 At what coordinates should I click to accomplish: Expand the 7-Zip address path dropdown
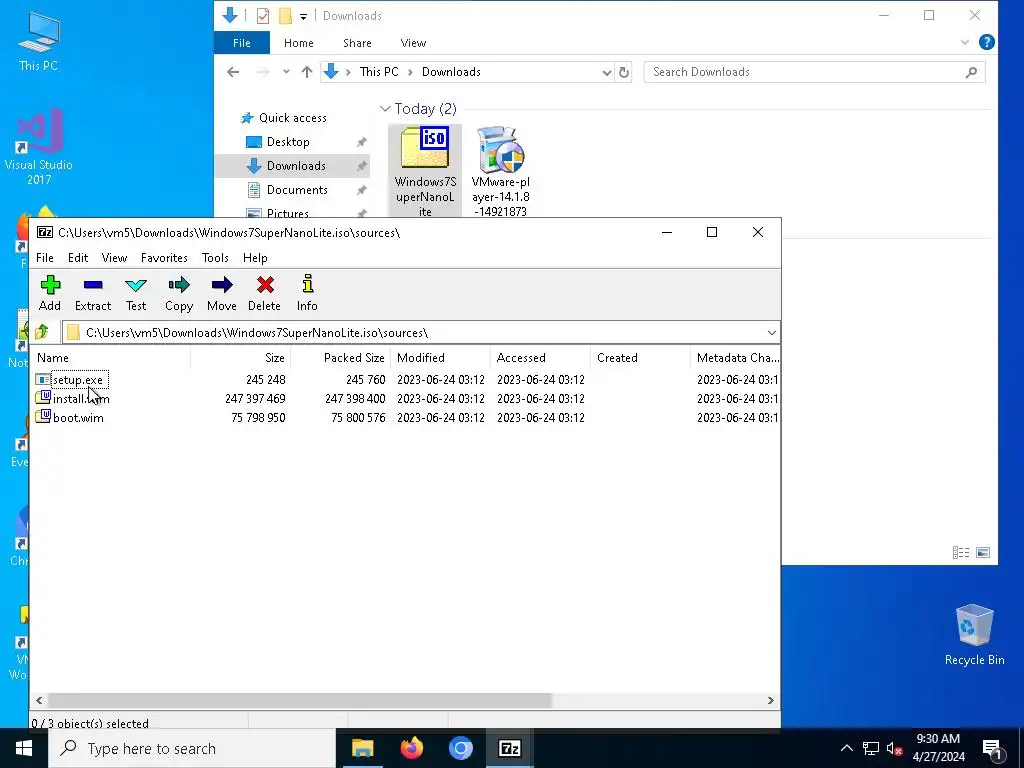tap(771, 332)
